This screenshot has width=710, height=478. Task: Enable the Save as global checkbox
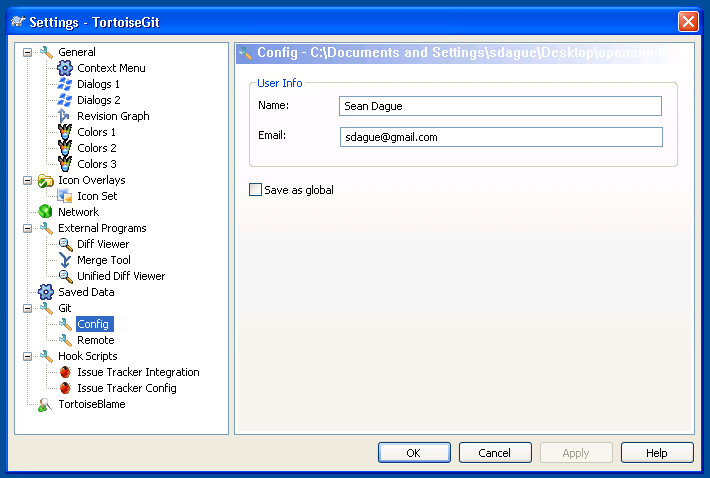[x=255, y=190]
